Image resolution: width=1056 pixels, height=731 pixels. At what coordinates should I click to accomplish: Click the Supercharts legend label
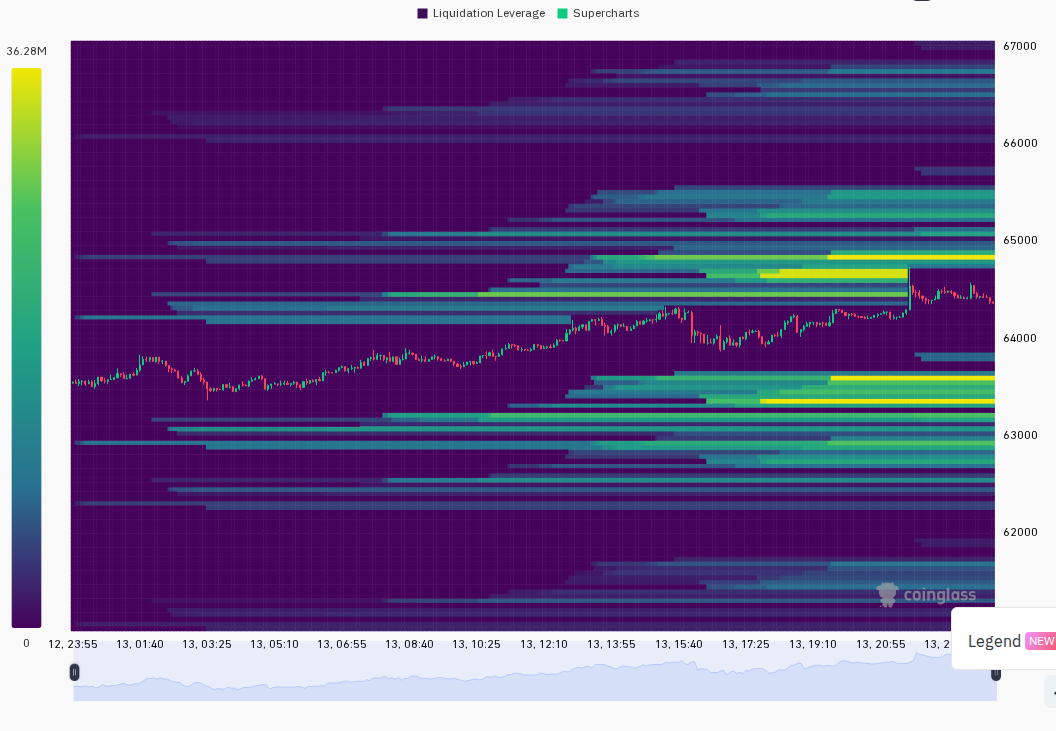pos(606,13)
